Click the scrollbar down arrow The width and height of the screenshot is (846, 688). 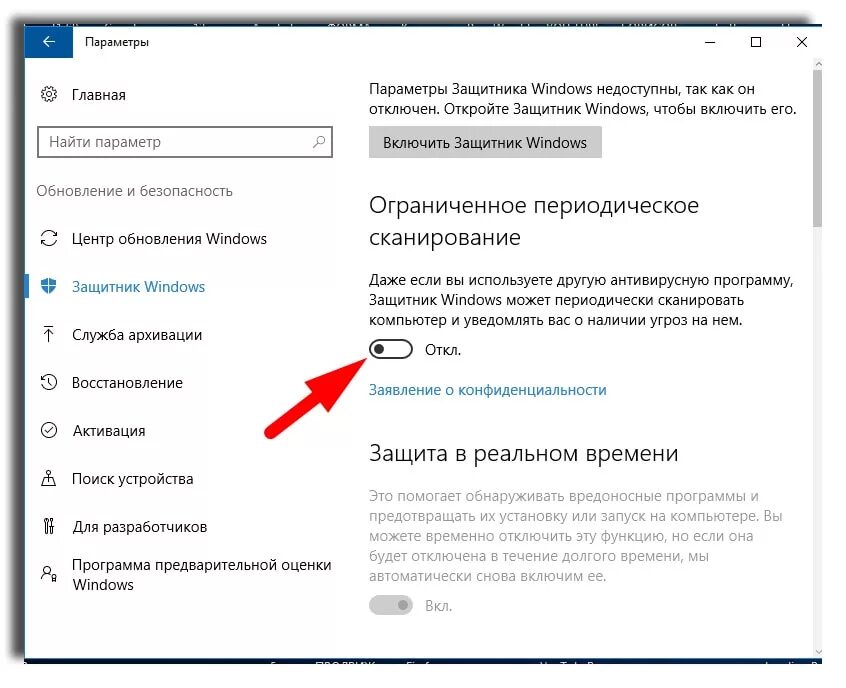tap(818, 652)
